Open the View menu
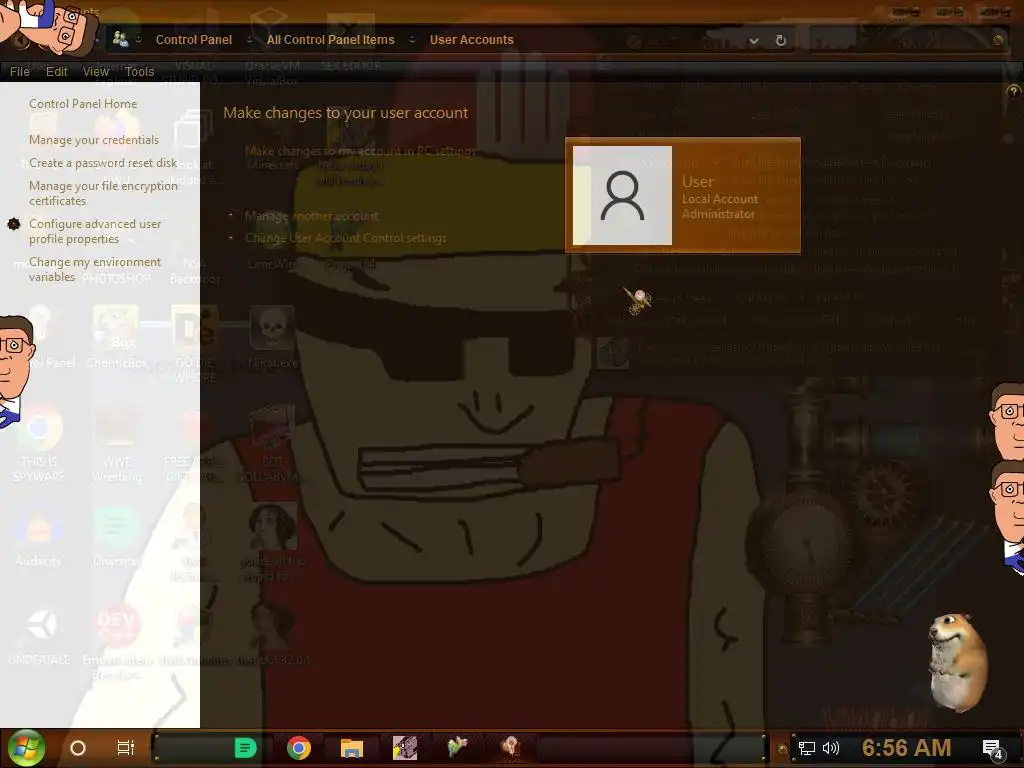The image size is (1024, 768). coord(95,71)
